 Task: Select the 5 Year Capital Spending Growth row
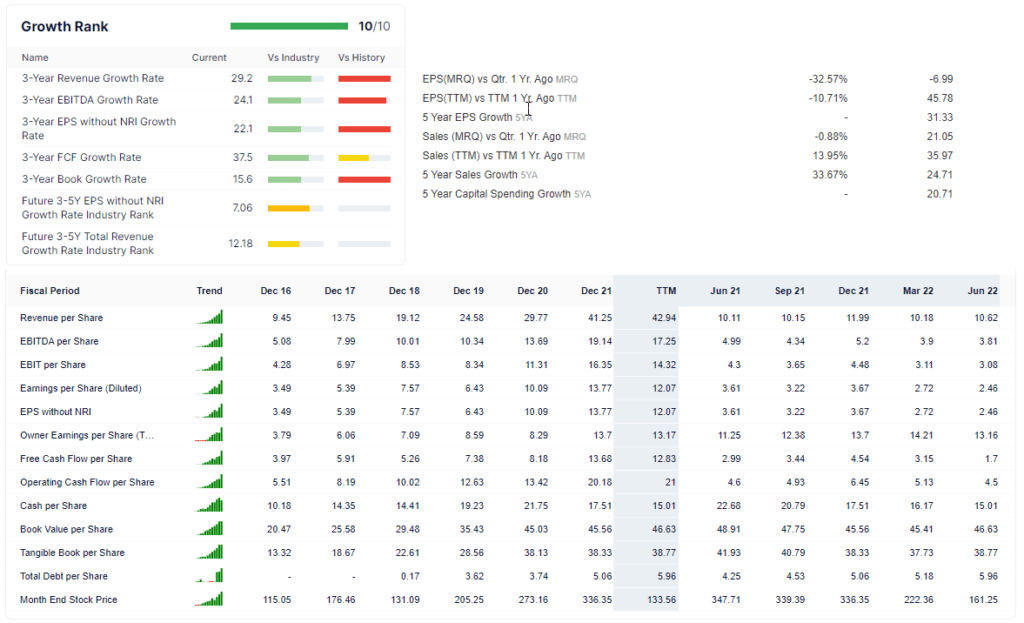pos(688,194)
